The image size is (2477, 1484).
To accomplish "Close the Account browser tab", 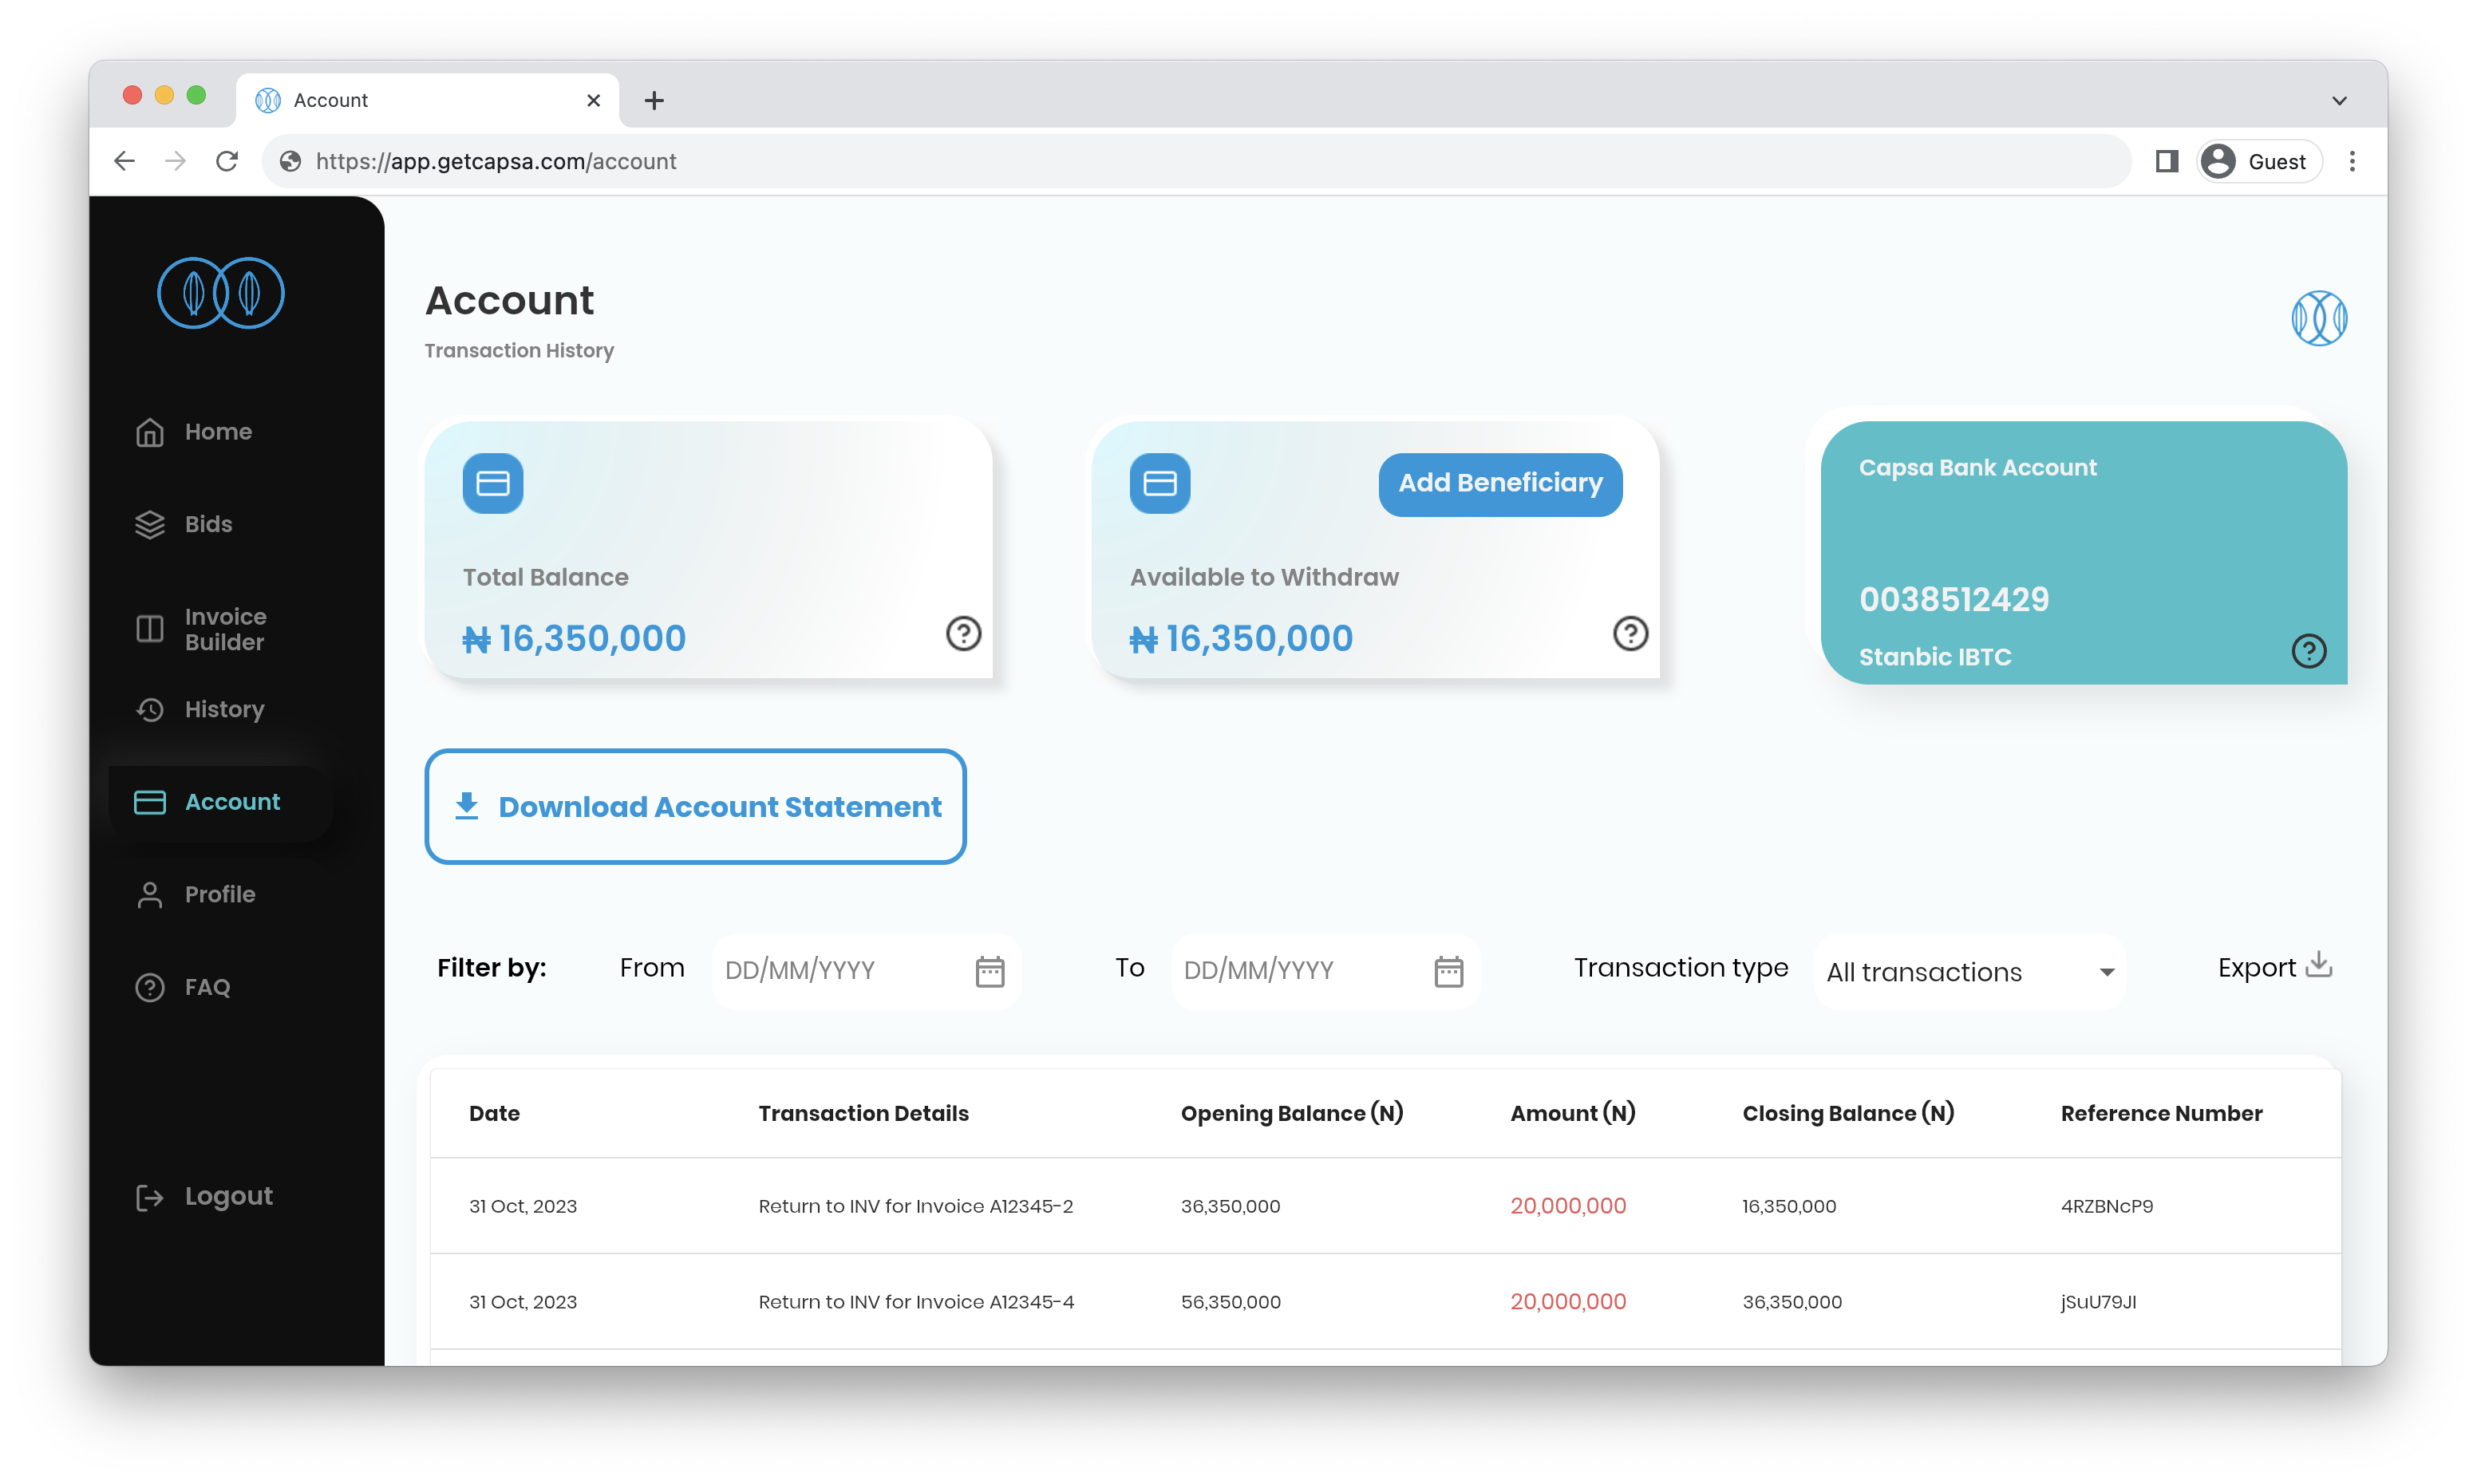I will click(x=593, y=100).
